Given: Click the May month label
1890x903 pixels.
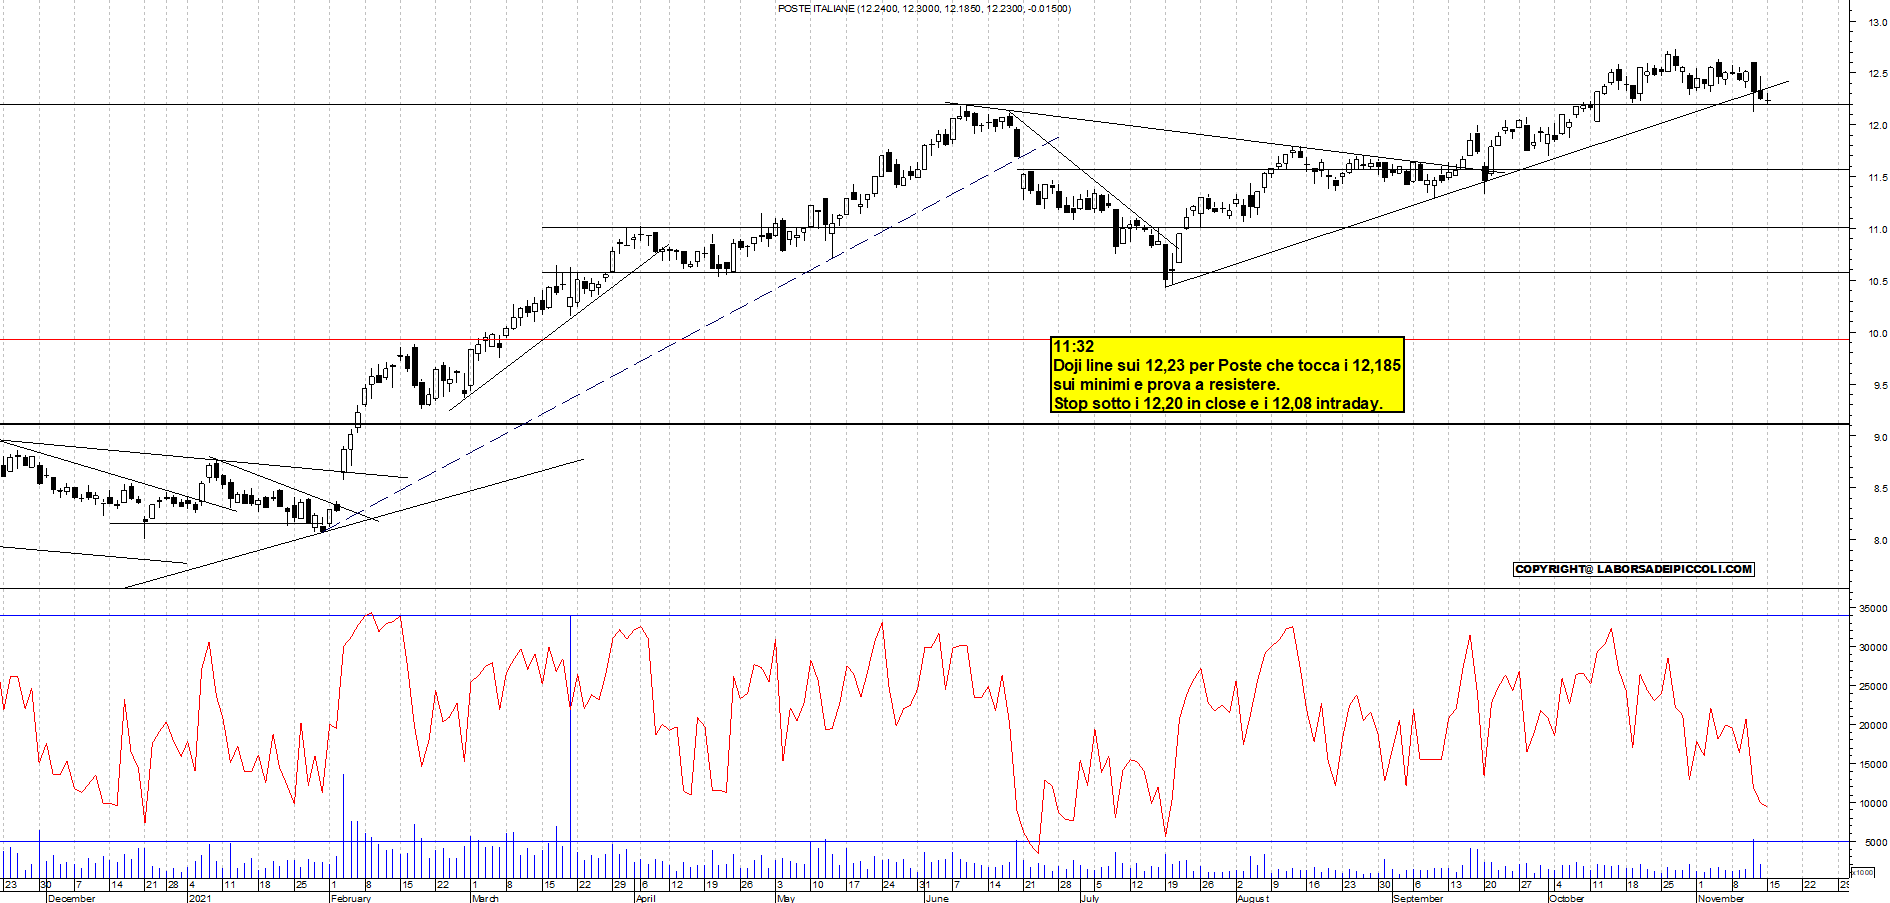Looking at the screenshot, I should 786,898.
